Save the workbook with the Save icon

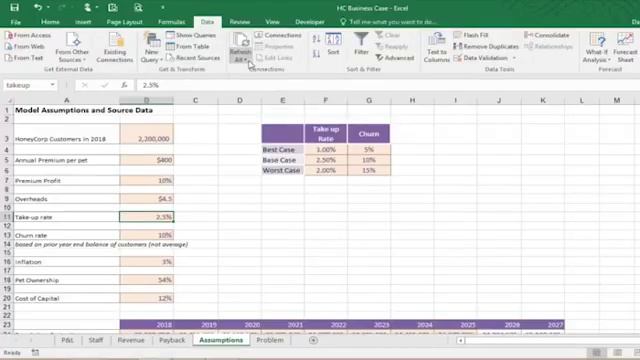click(x=14, y=7)
